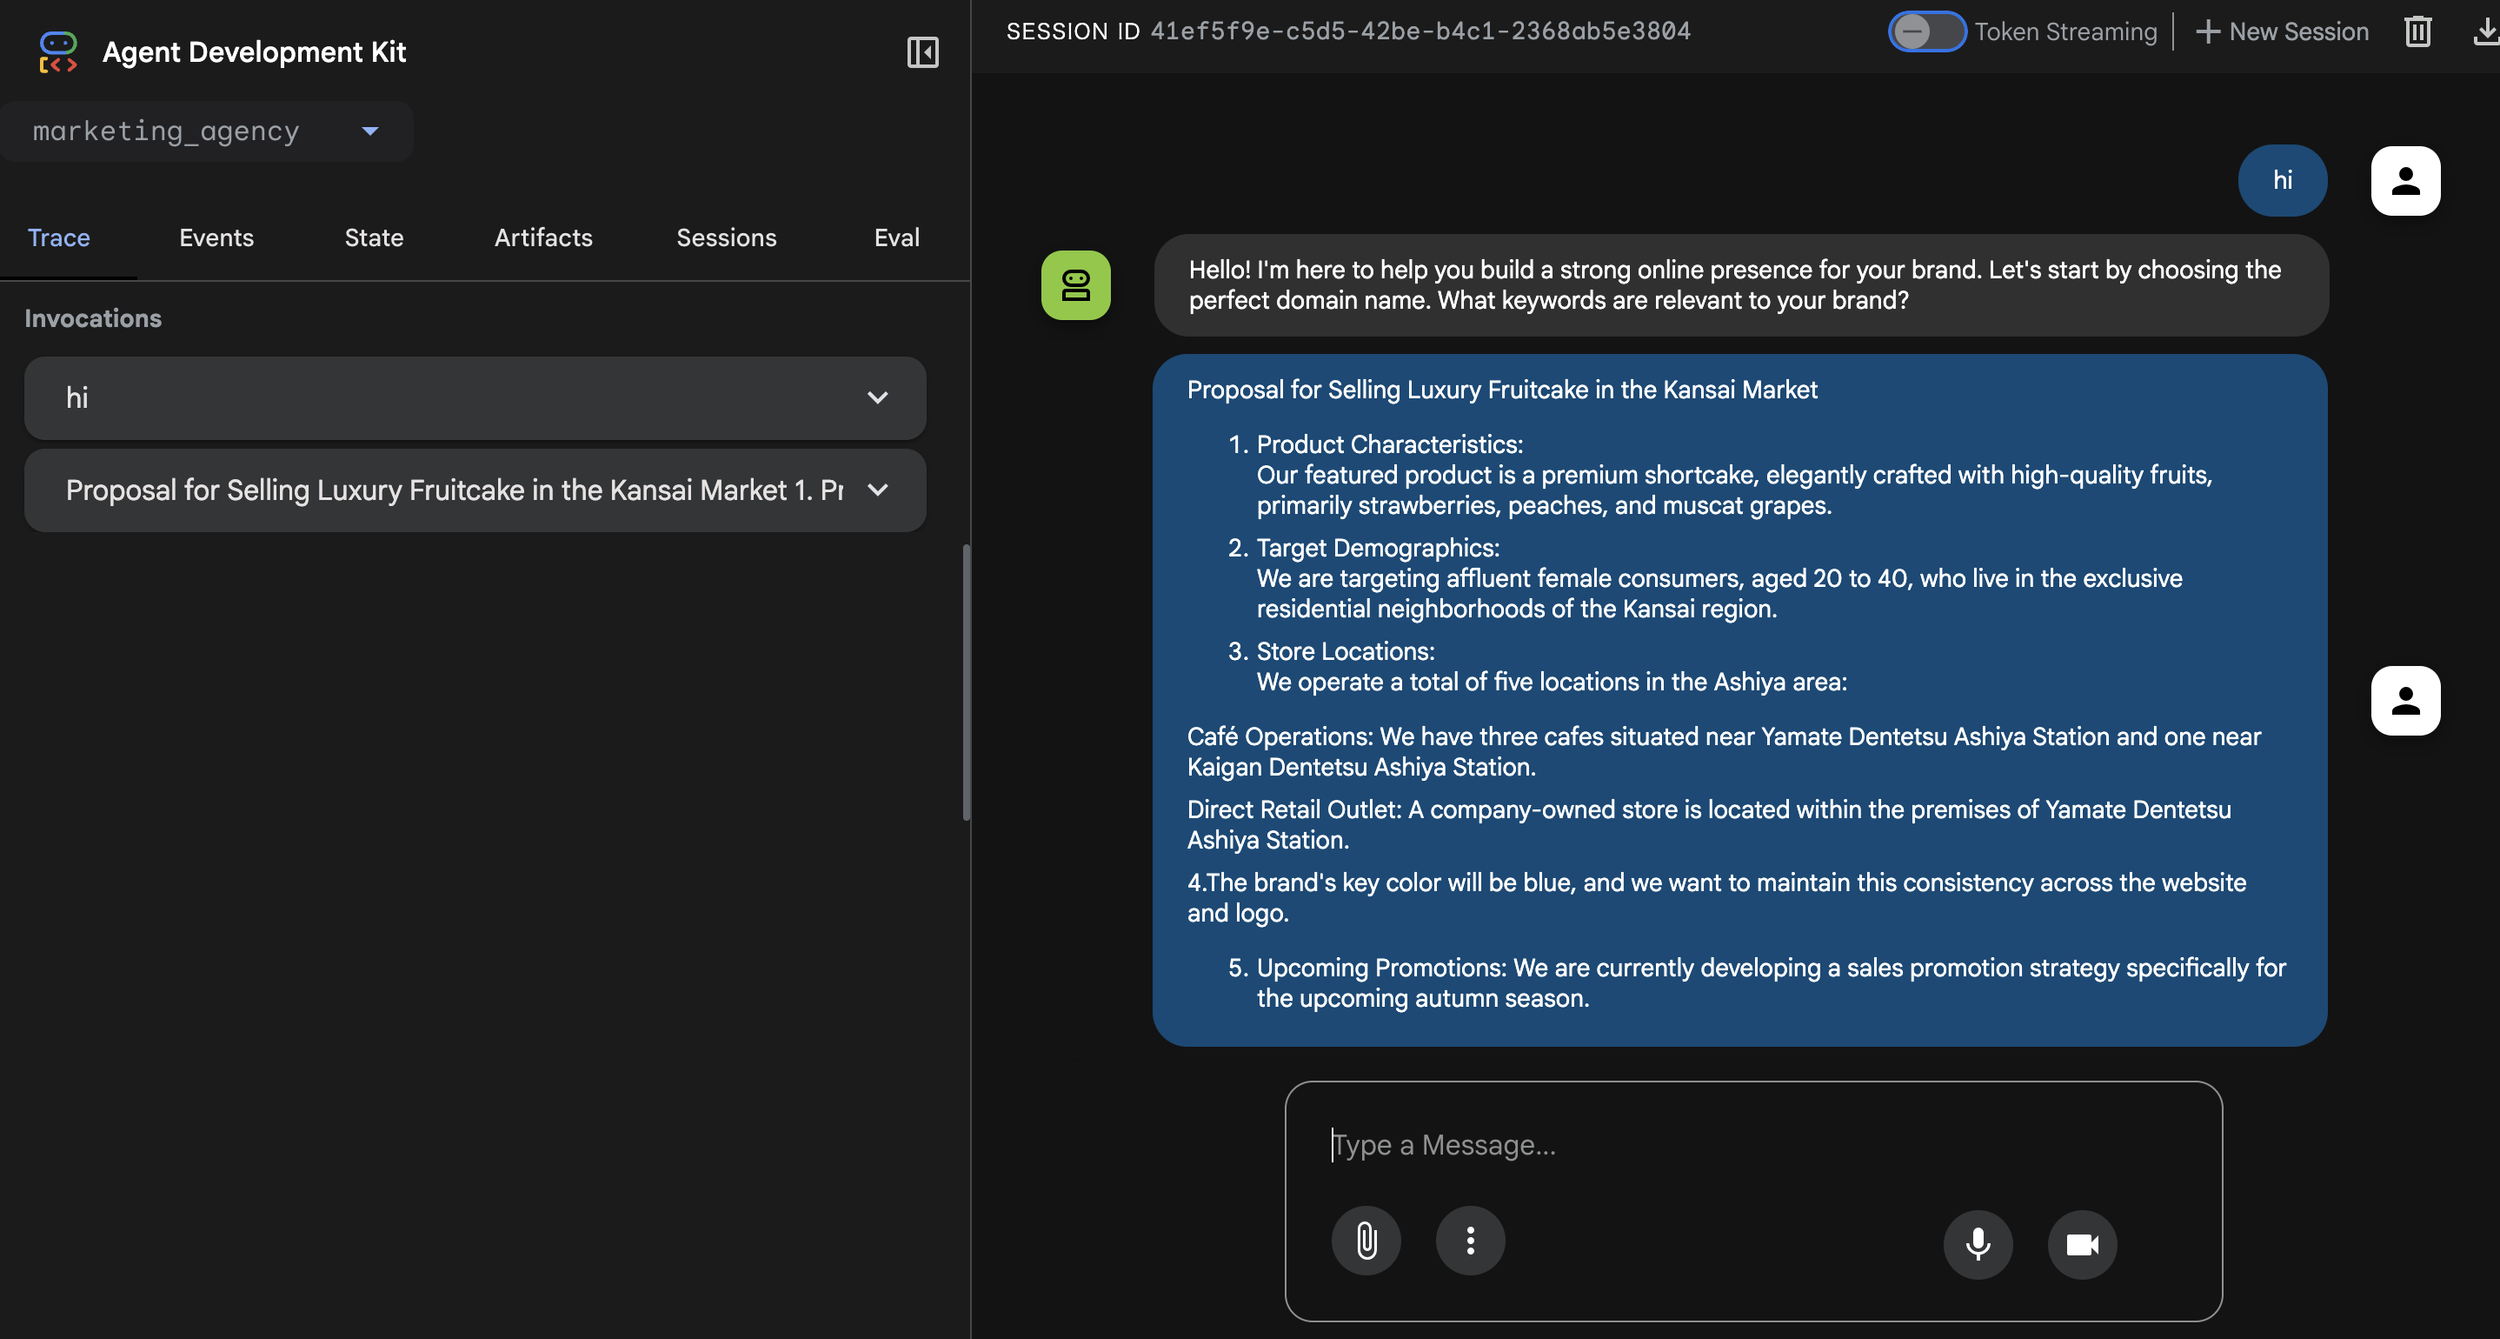The image size is (2500, 1339).
Task: Open the three-dot more options menu
Action: (1470, 1241)
